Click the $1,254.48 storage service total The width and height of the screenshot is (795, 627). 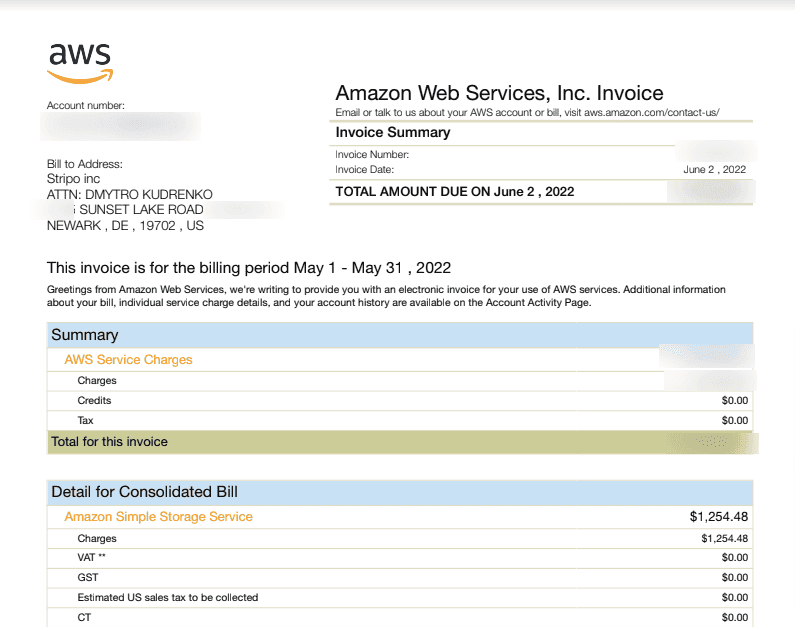pyautogui.click(x=718, y=517)
